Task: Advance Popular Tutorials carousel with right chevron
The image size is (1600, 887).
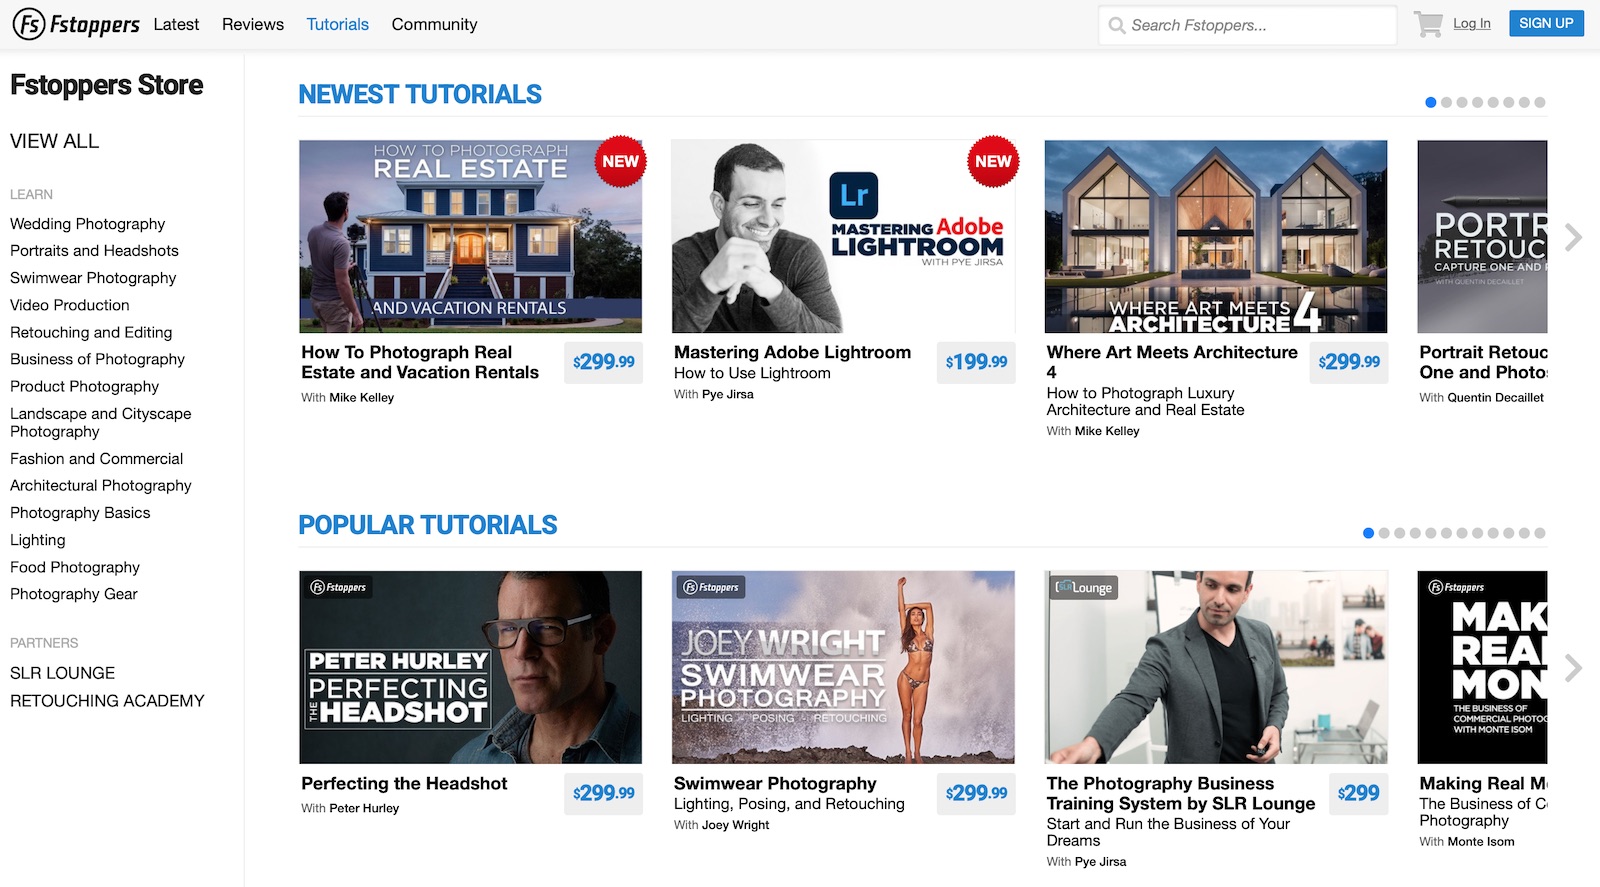Action: tap(1573, 668)
